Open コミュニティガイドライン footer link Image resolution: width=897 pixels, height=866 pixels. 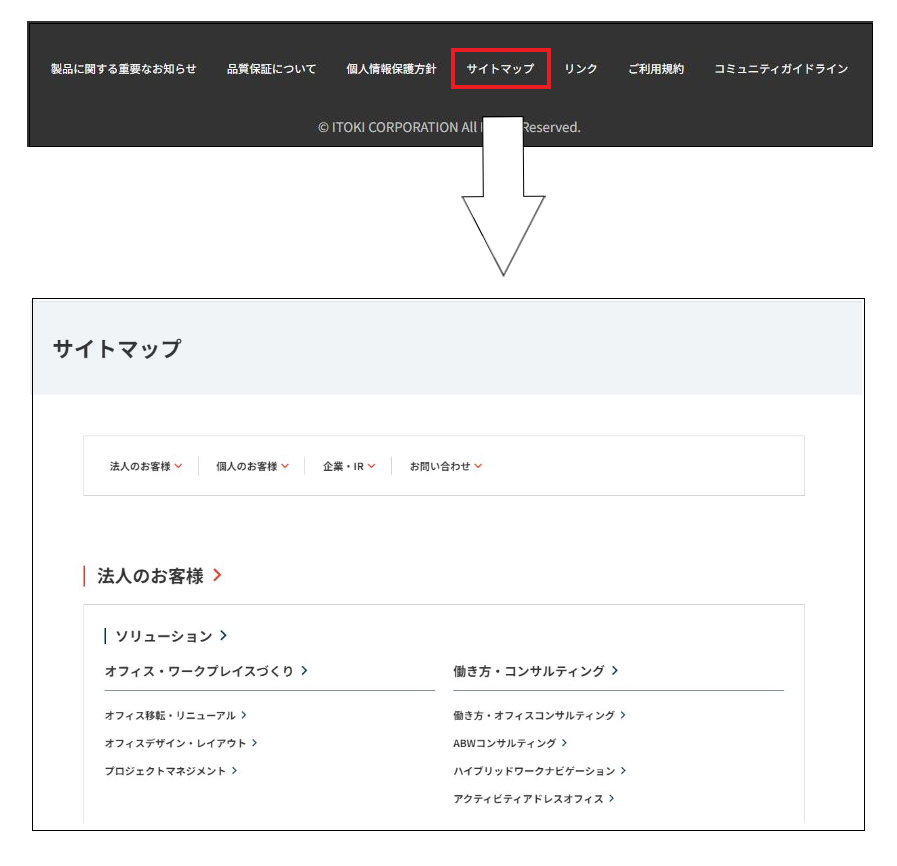[780, 69]
